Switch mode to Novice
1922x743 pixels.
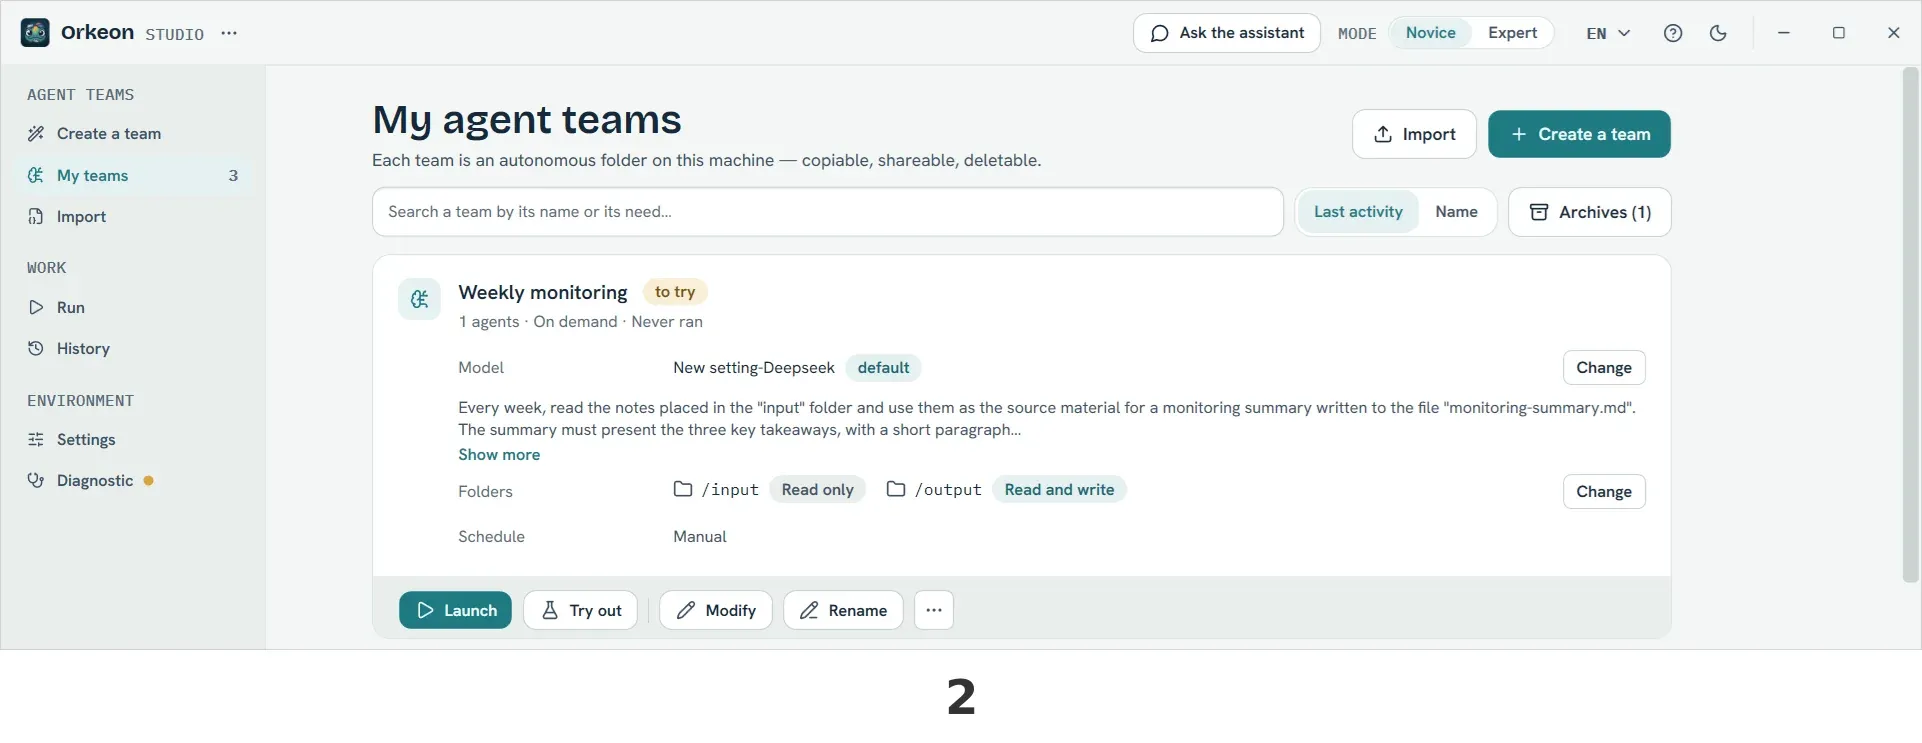pyautogui.click(x=1430, y=33)
